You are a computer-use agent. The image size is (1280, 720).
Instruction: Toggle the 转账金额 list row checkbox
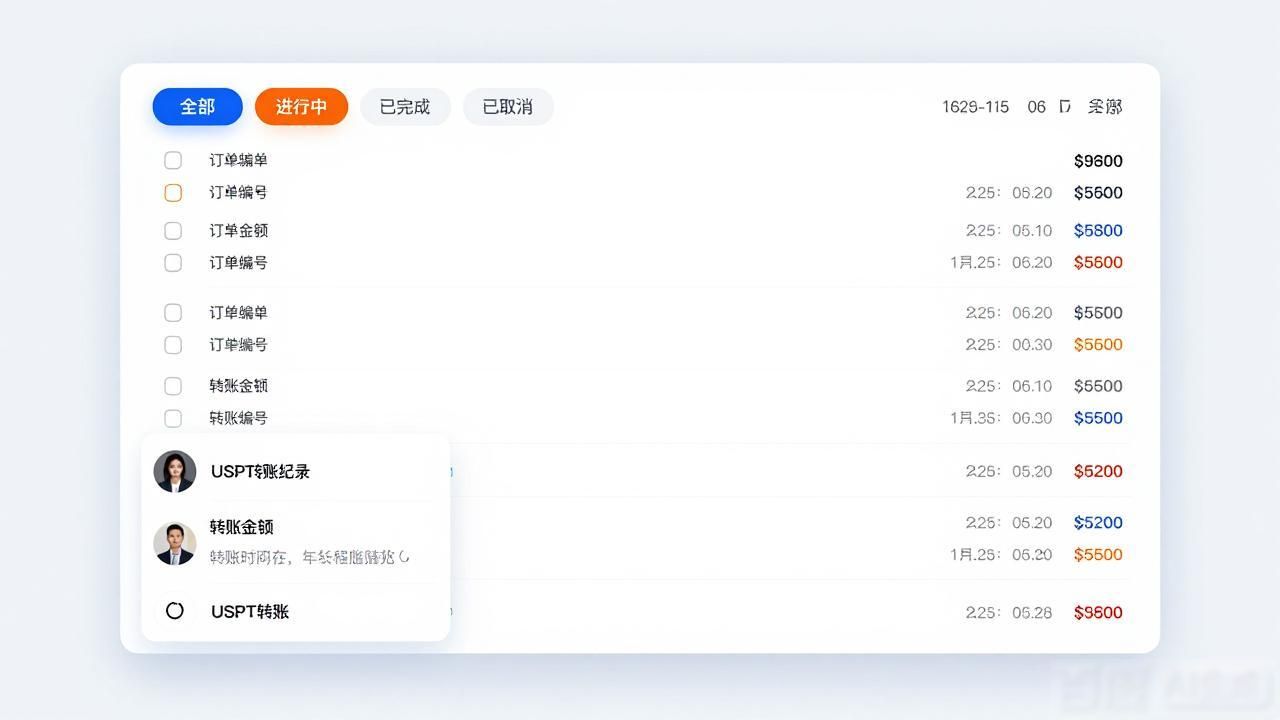point(173,386)
